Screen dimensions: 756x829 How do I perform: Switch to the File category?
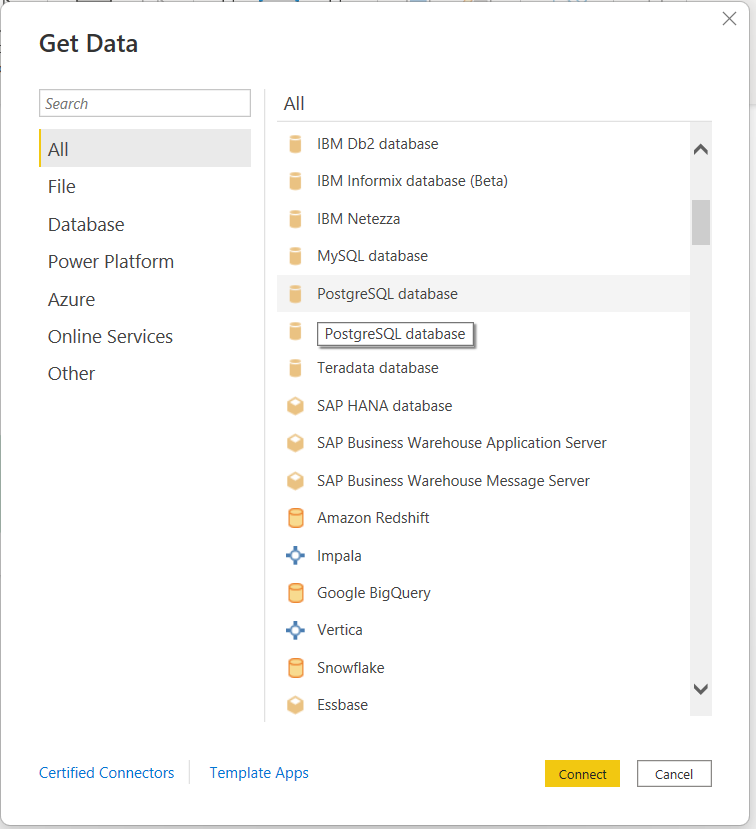click(62, 187)
